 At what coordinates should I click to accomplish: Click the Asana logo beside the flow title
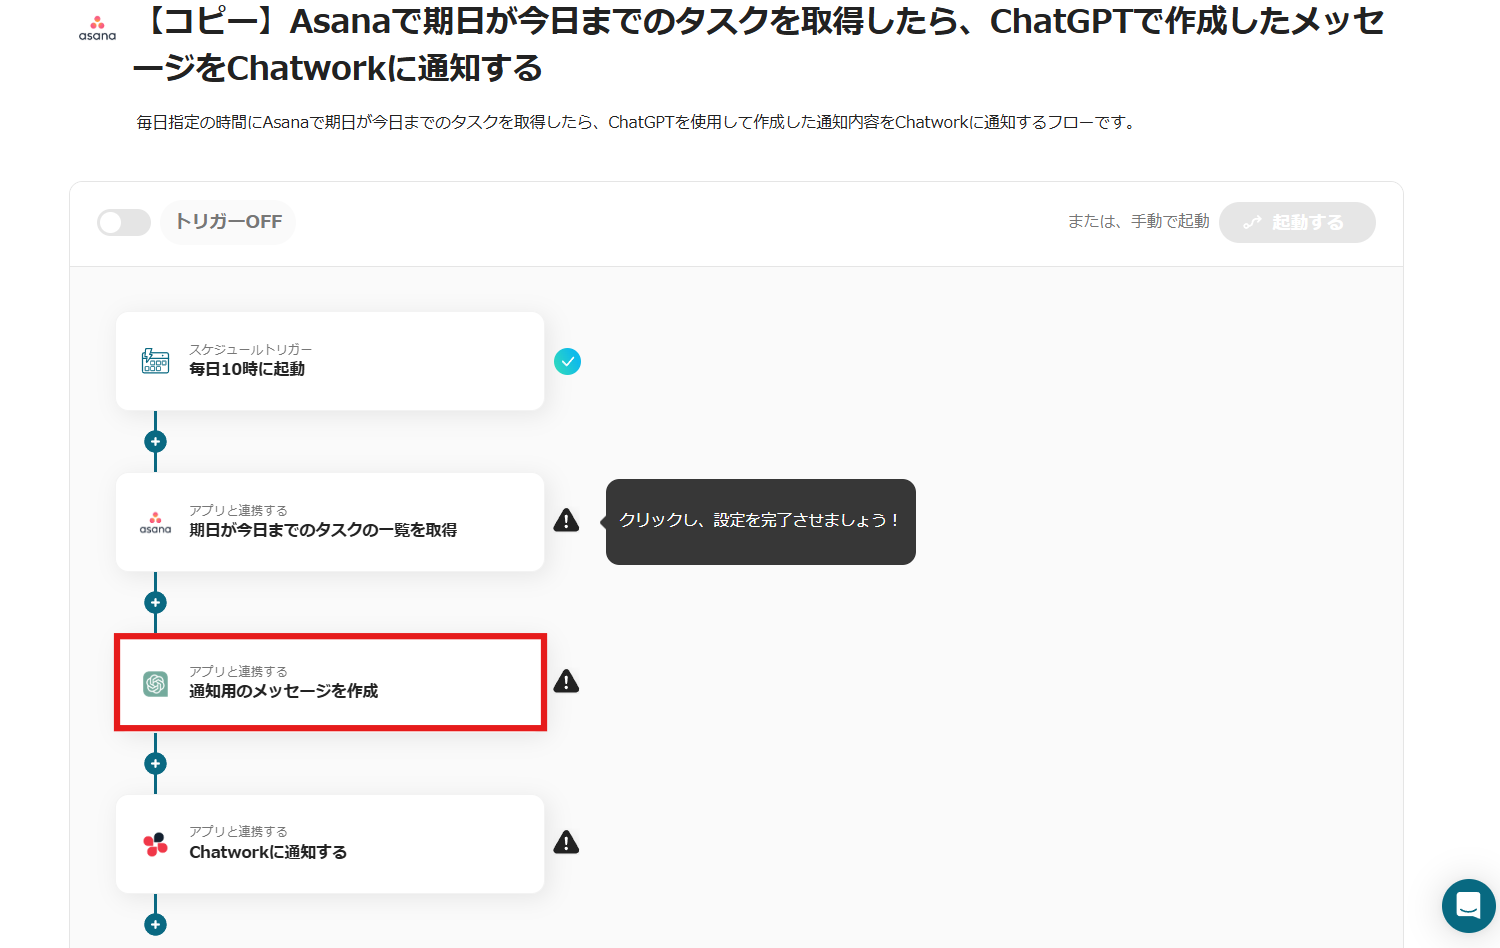pos(97,28)
